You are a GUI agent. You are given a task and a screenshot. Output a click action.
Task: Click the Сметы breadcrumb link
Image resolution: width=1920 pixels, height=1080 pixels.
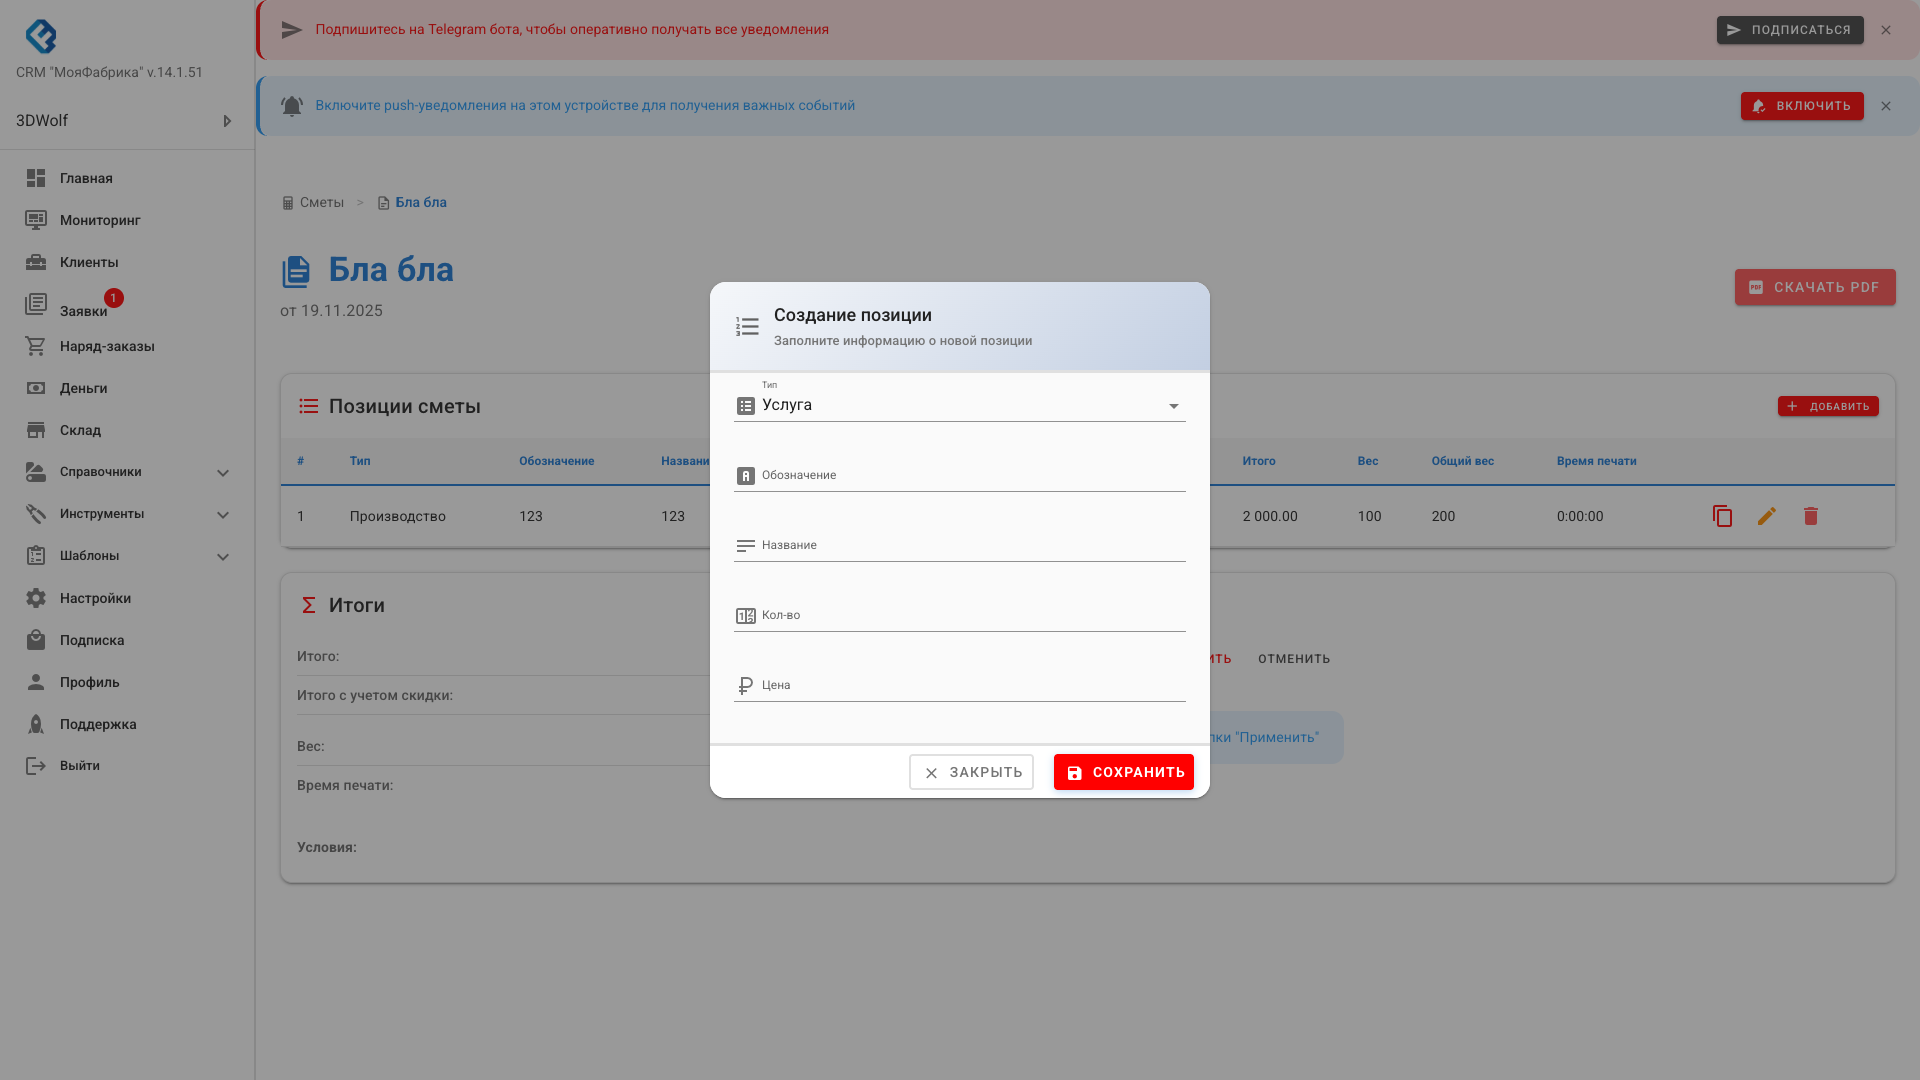[x=321, y=202]
